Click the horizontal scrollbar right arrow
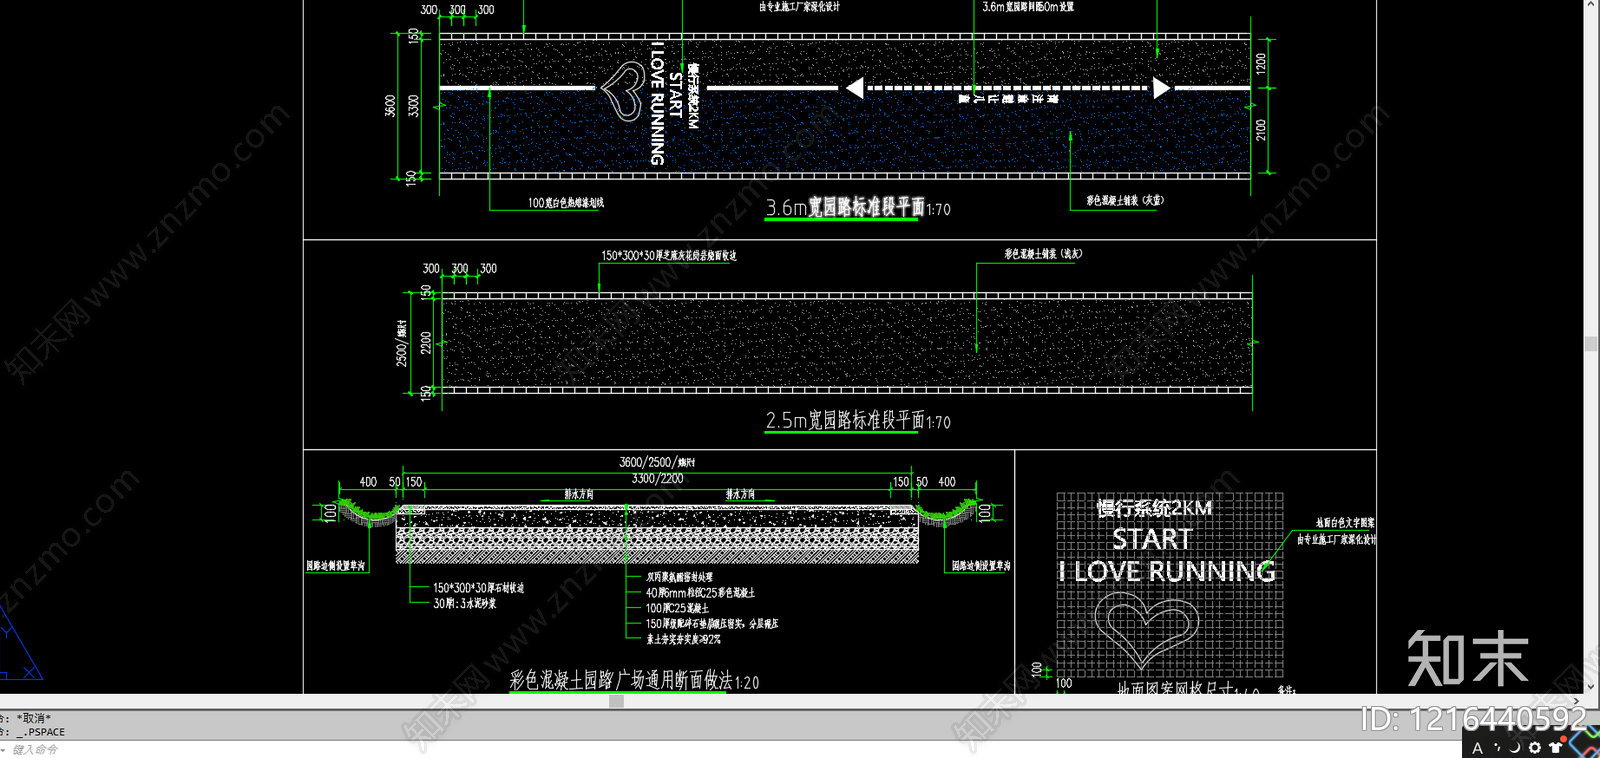Viewport: 1600px width, 758px height. [x=1578, y=702]
